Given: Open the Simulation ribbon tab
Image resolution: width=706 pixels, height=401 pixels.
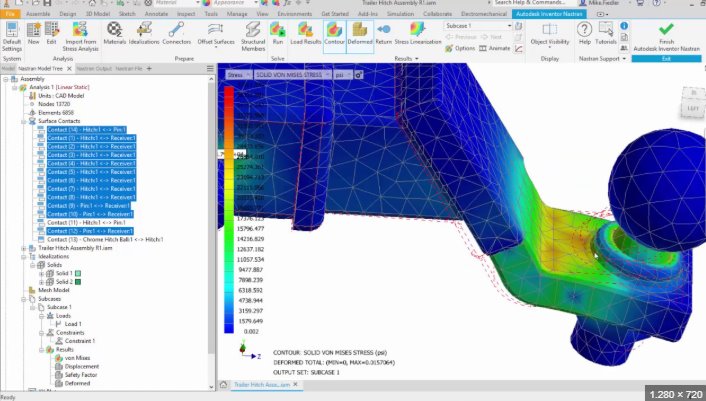Looking at the screenshot, I should 400,14.
